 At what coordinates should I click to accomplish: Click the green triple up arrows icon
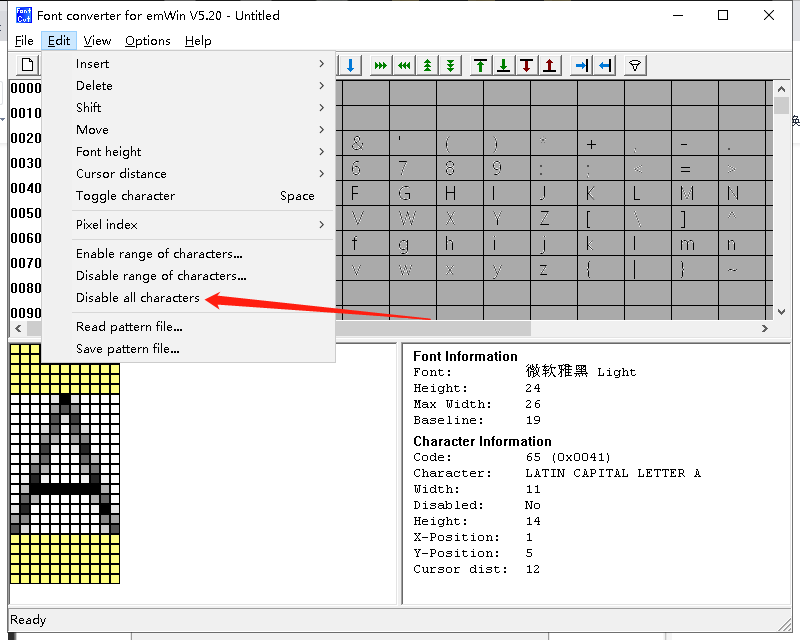428,66
